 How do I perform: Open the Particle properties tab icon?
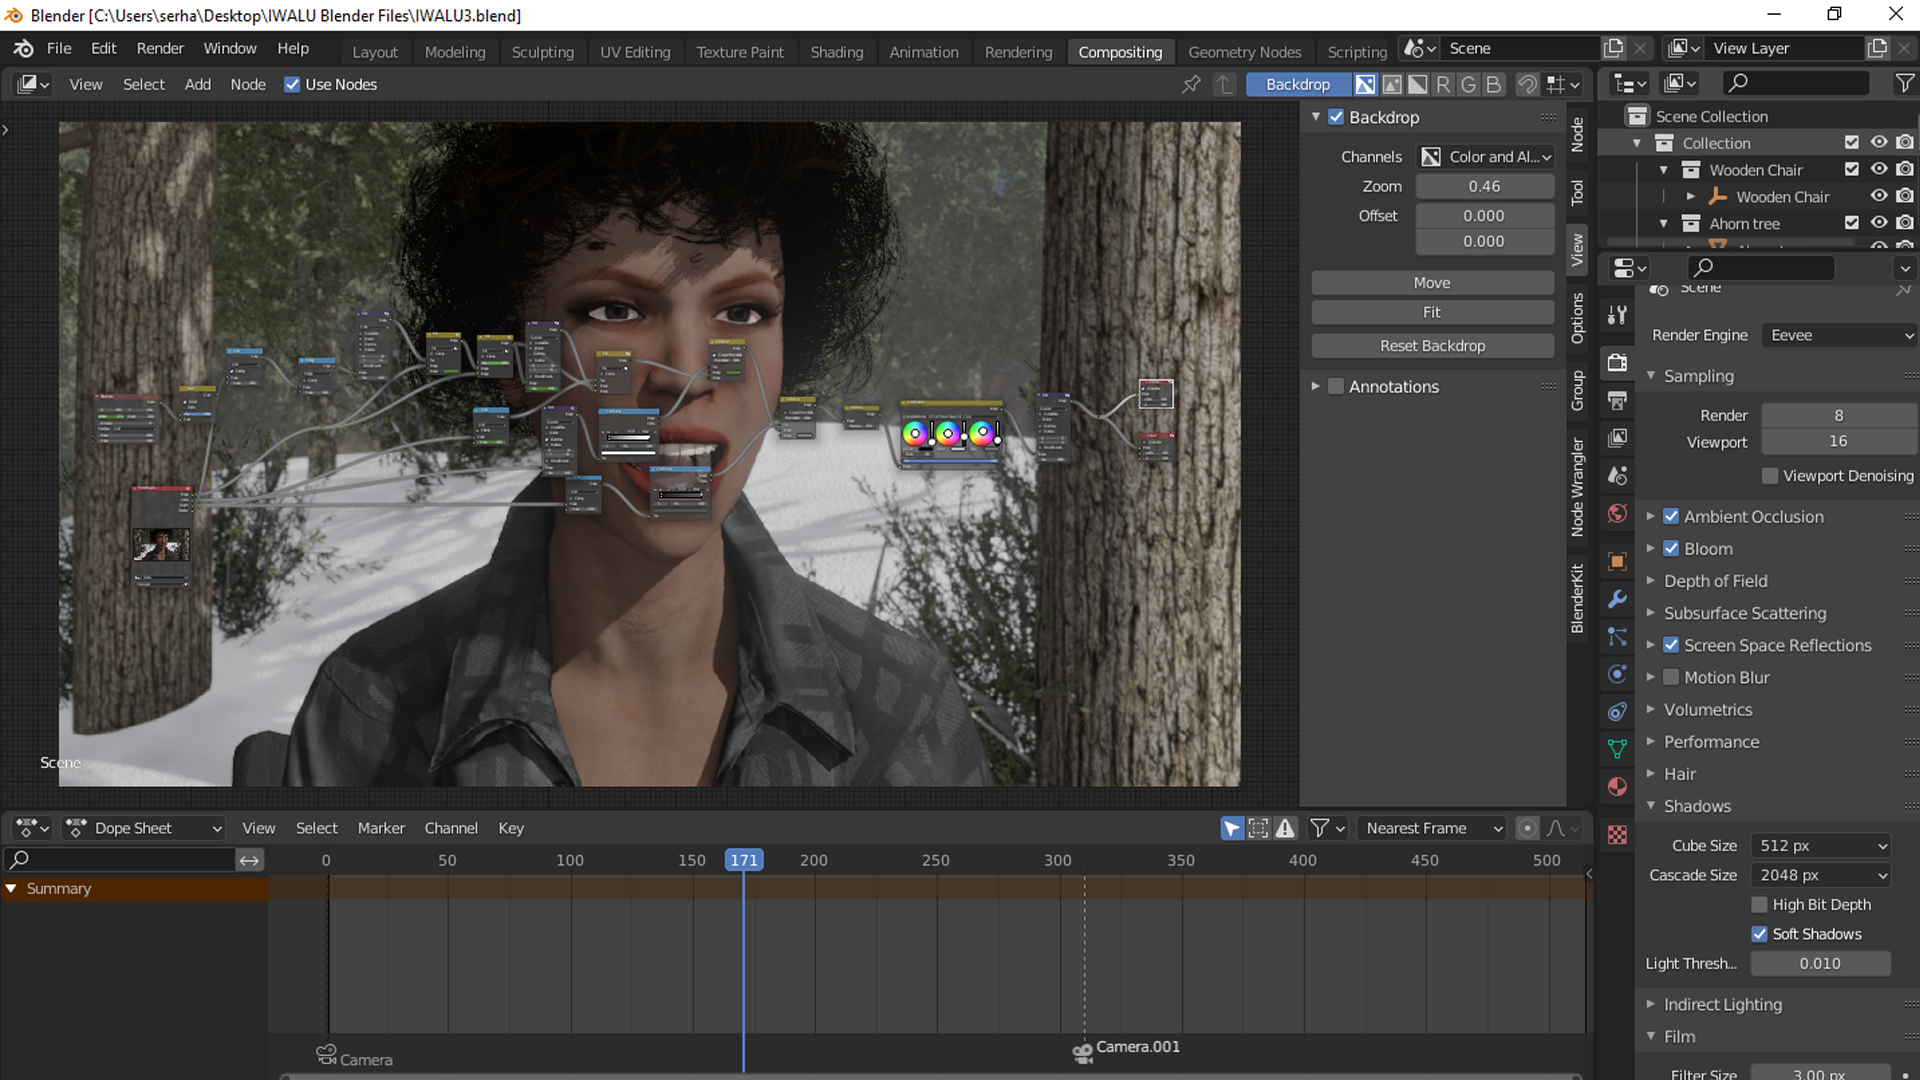(x=1617, y=637)
